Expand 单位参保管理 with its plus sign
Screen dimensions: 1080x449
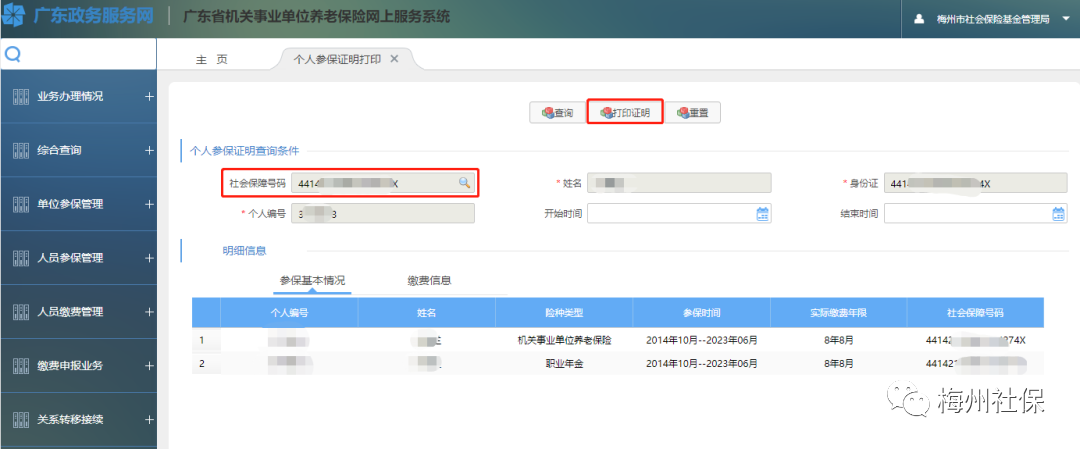click(x=149, y=204)
